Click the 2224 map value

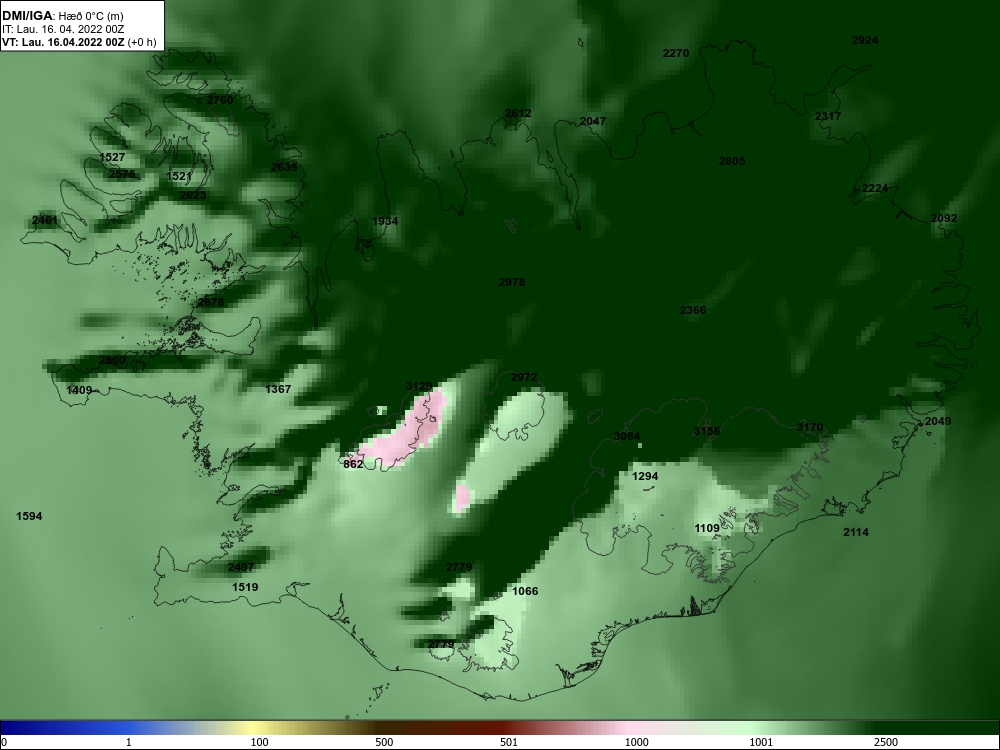[875, 188]
